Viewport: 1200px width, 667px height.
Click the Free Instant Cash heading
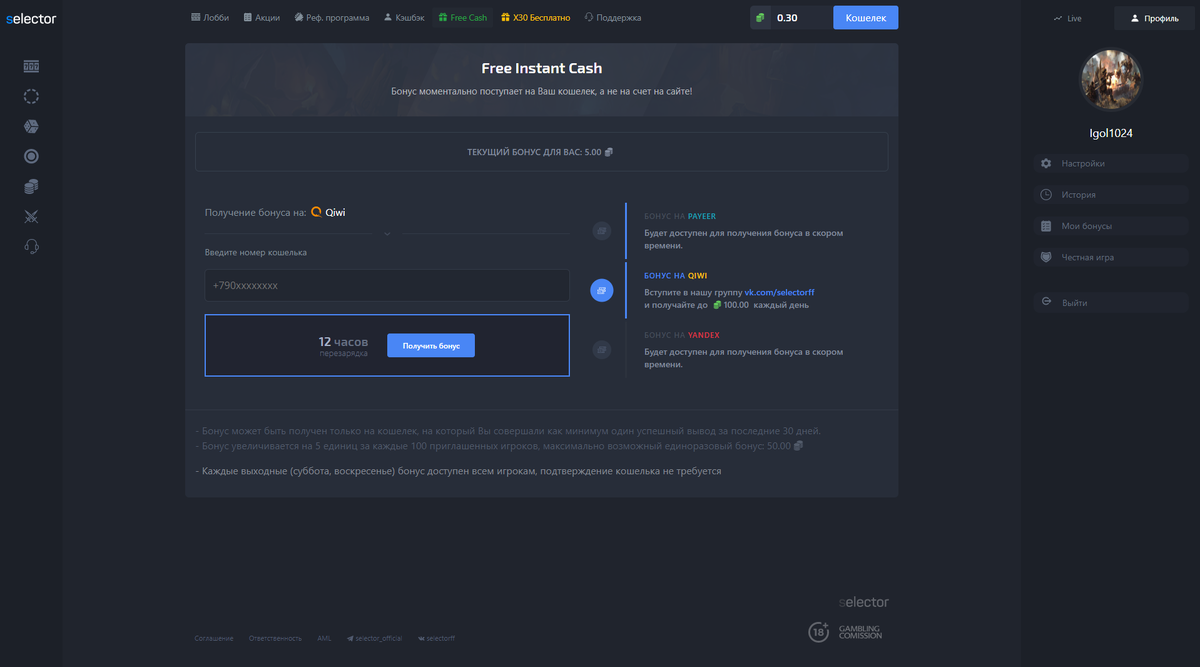coord(541,69)
